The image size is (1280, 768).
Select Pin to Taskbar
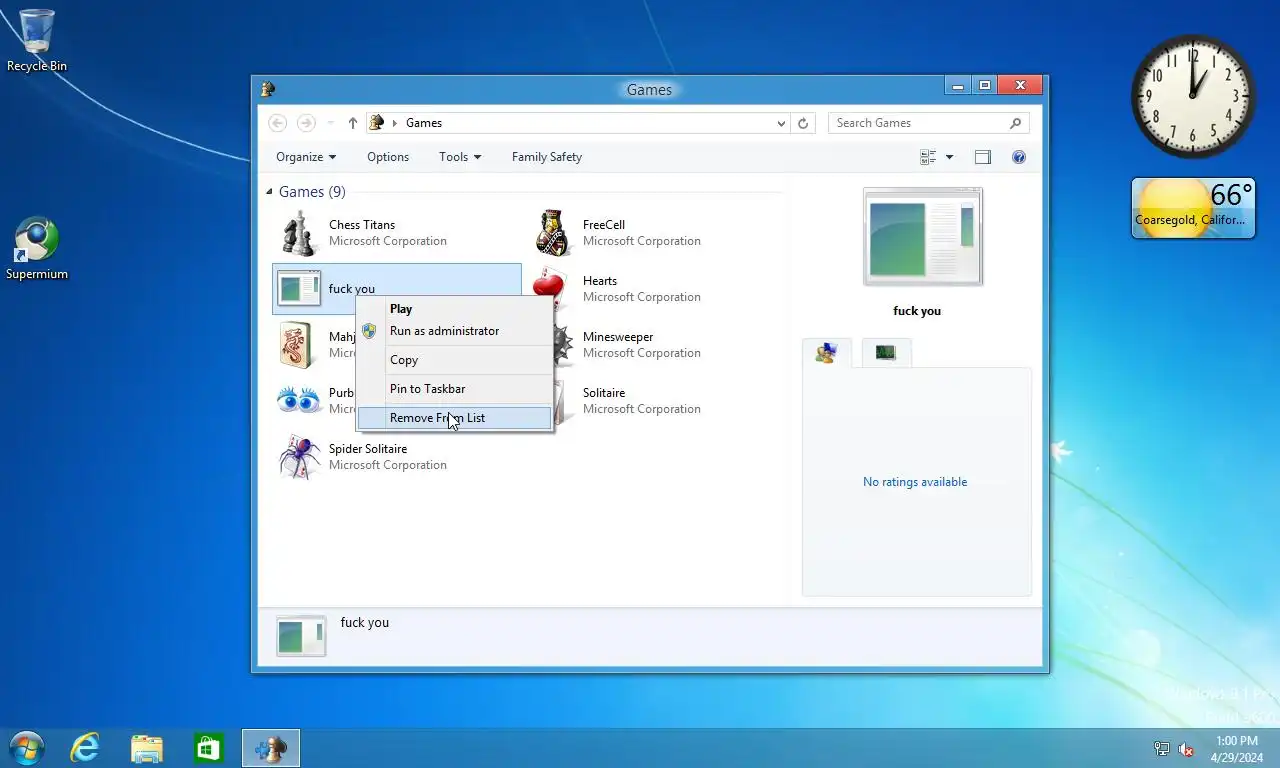tap(455, 389)
